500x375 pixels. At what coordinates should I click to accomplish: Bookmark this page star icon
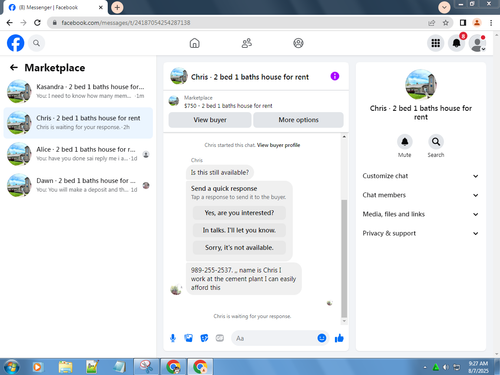click(446, 23)
